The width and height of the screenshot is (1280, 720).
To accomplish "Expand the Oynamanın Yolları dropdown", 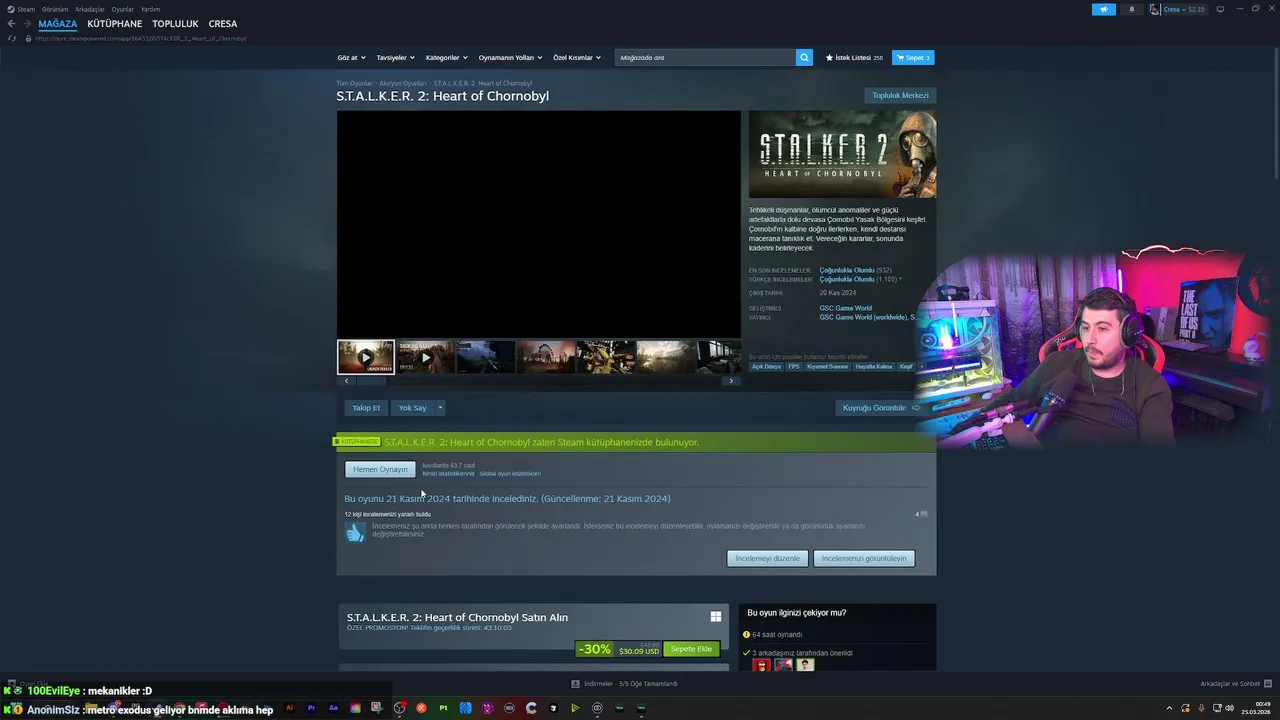I will coord(510,58).
